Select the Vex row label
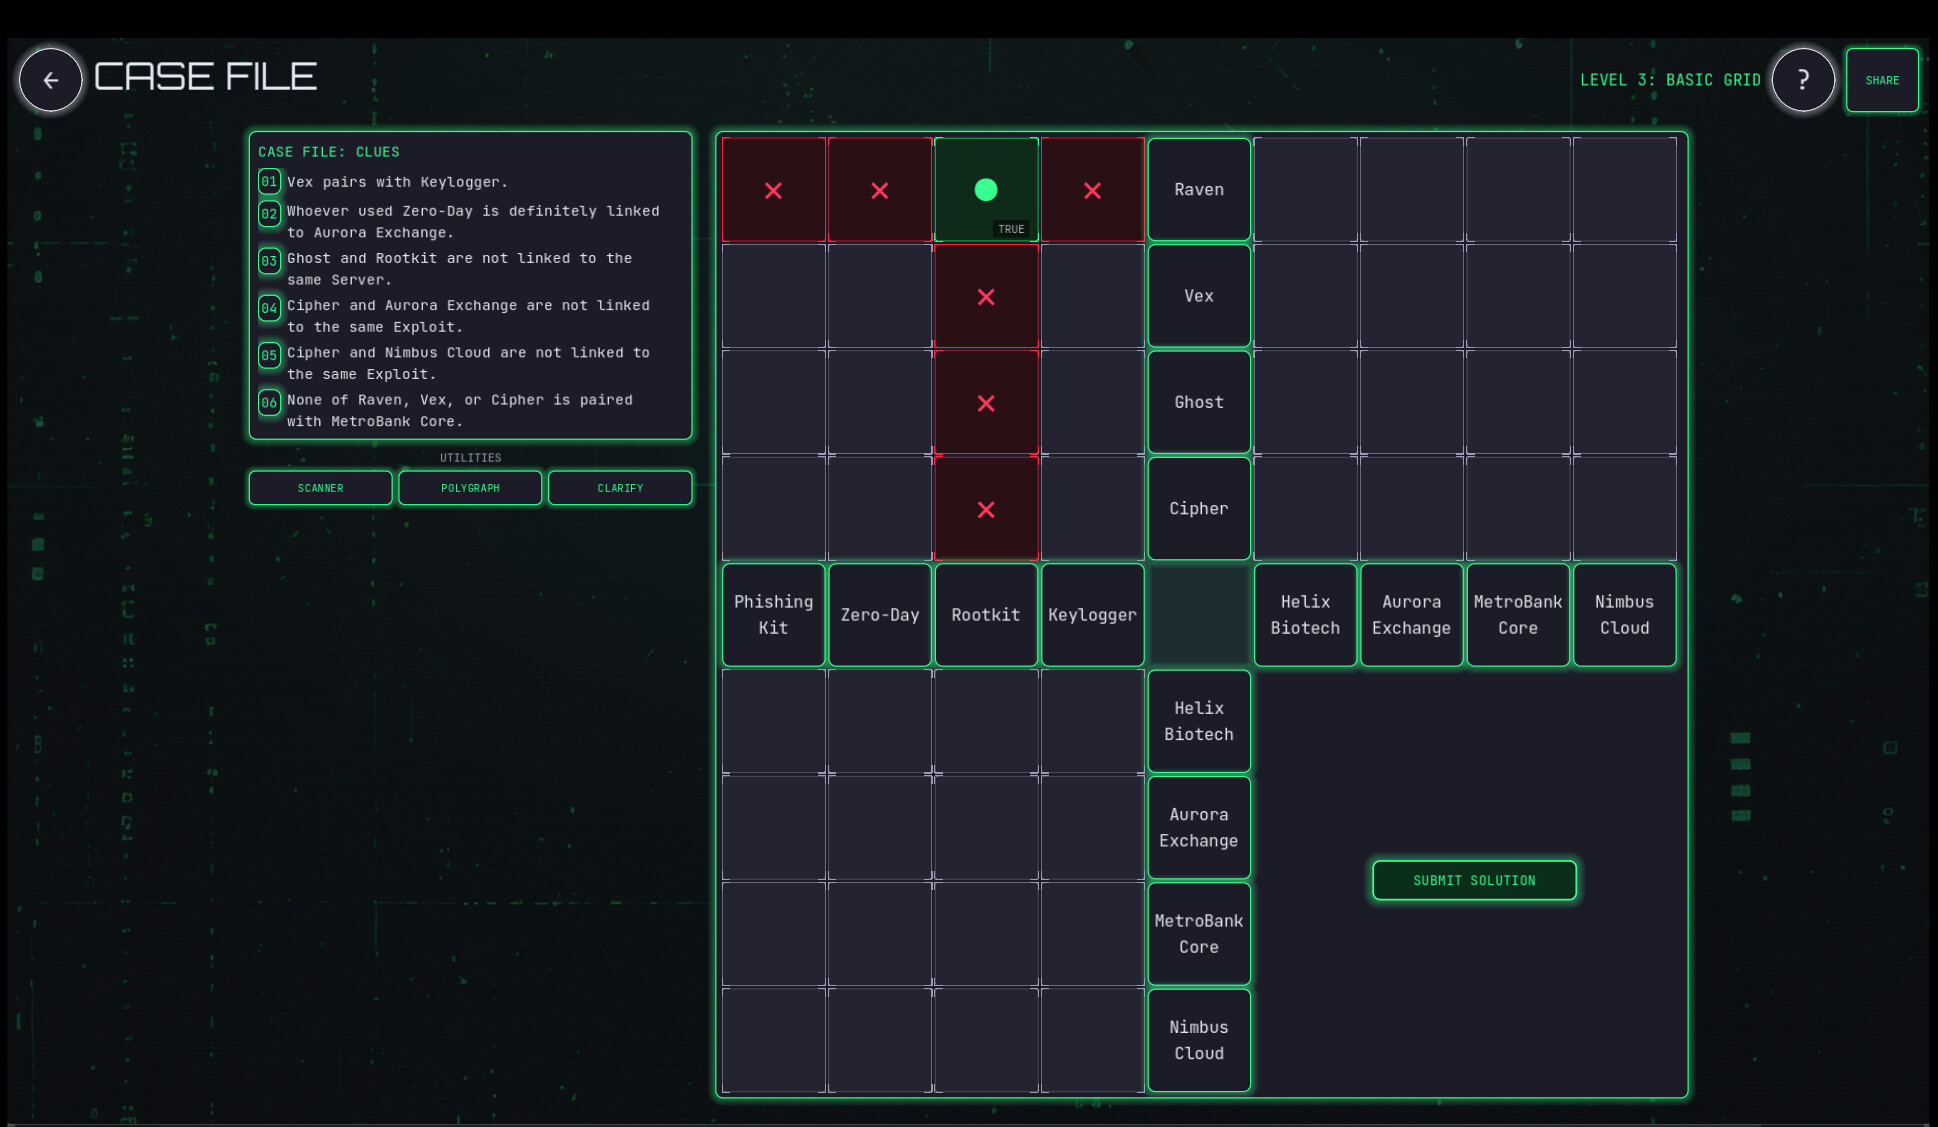Screen dimensions: 1938x1127 tap(1199, 297)
